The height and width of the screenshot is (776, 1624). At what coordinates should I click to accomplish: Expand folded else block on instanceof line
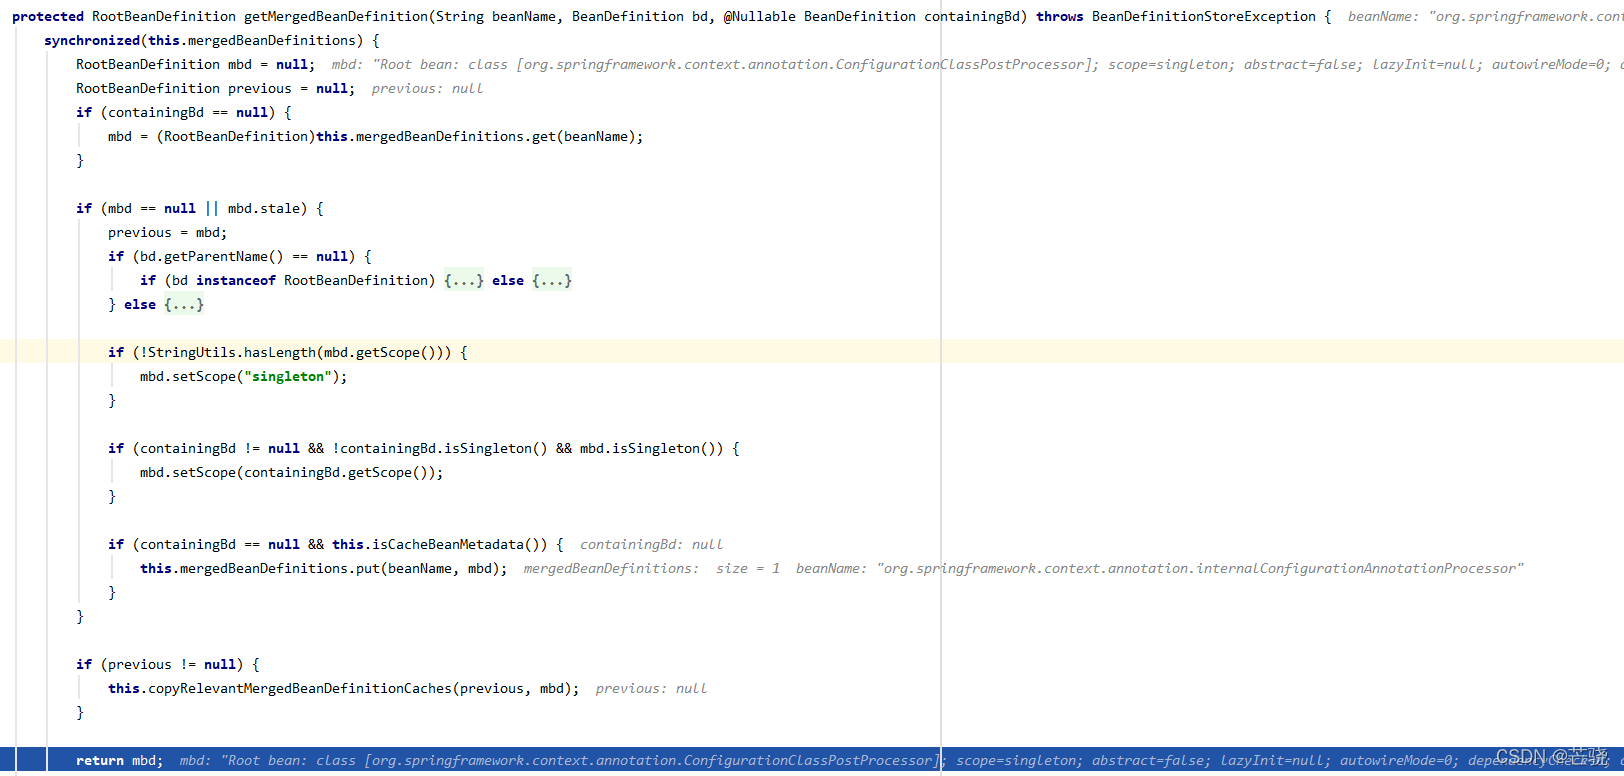tap(552, 281)
